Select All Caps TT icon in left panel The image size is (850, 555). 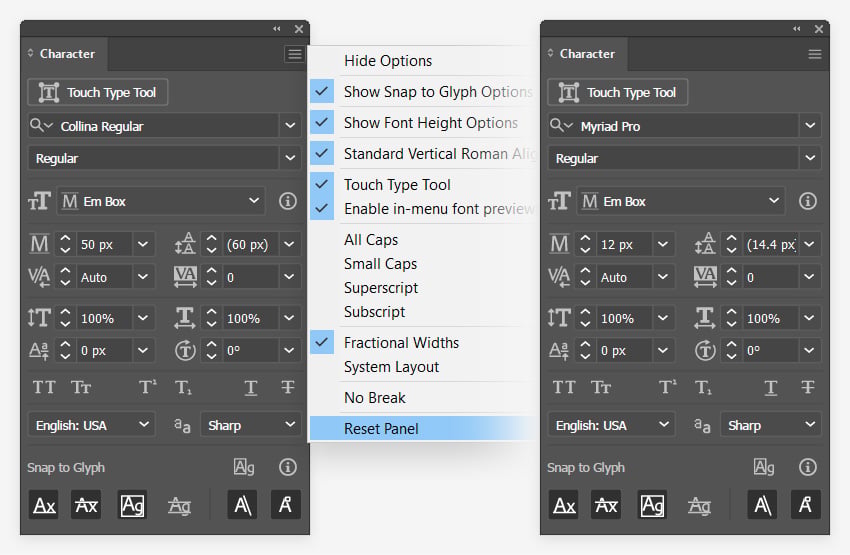(44, 387)
